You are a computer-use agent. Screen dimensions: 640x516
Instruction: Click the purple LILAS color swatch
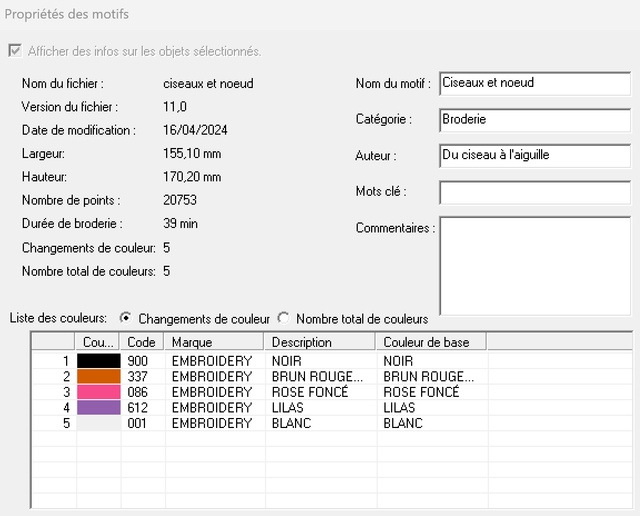(99, 408)
